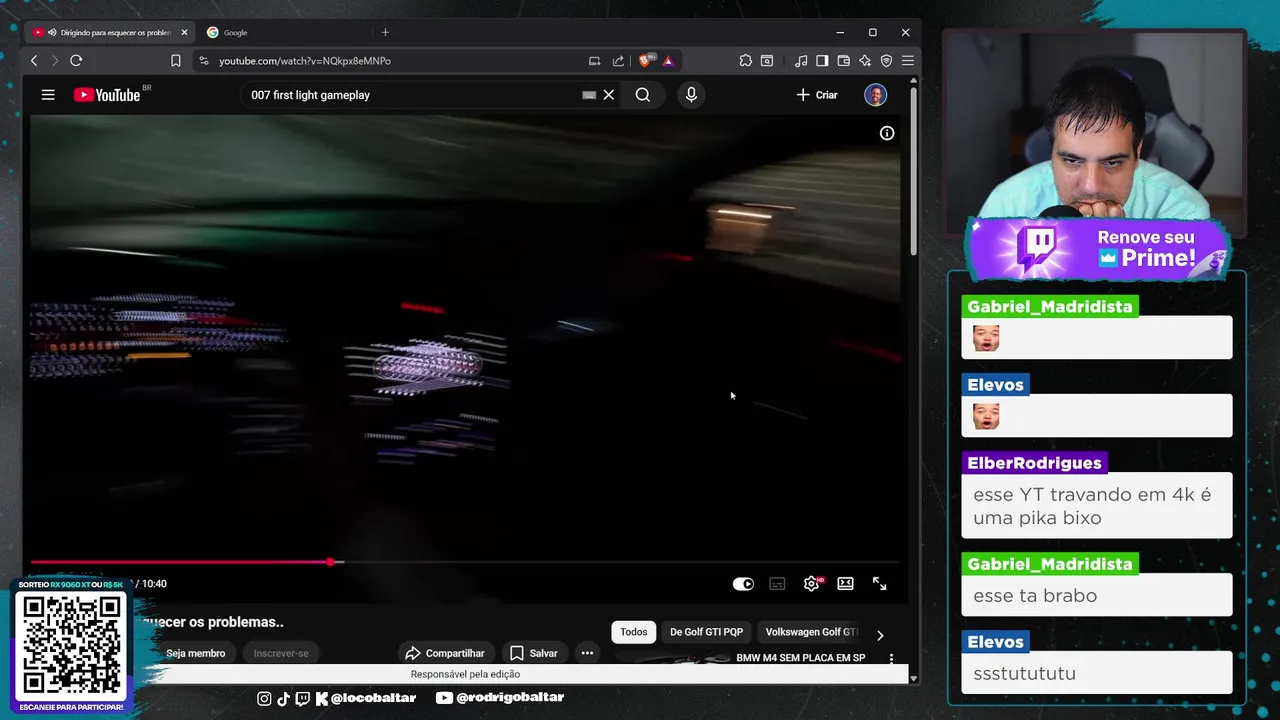Open the browser extensions puzzle icon
The height and width of the screenshot is (720, 1280).
(745, 61)
